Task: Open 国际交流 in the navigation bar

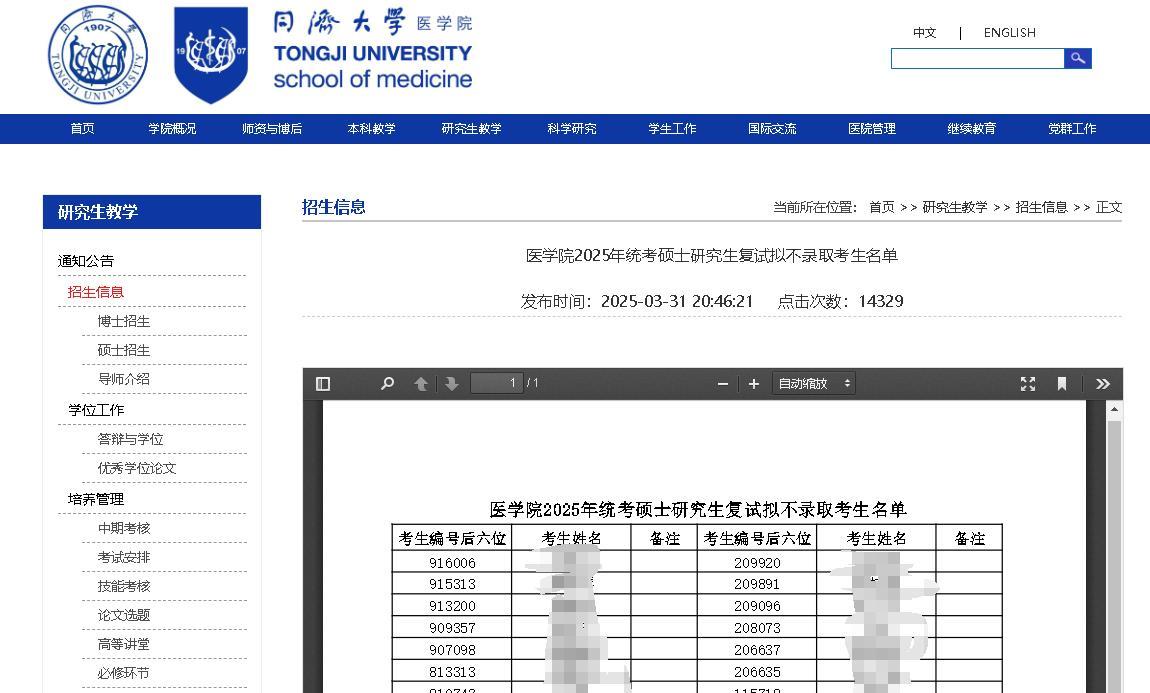Action: click(772, 128)
